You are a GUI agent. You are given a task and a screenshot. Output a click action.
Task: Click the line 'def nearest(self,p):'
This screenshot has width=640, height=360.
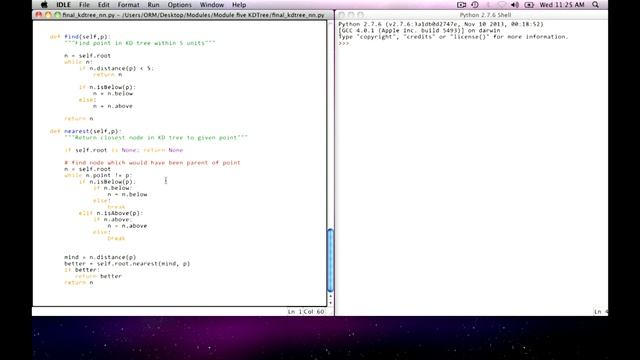click(85, 131)
